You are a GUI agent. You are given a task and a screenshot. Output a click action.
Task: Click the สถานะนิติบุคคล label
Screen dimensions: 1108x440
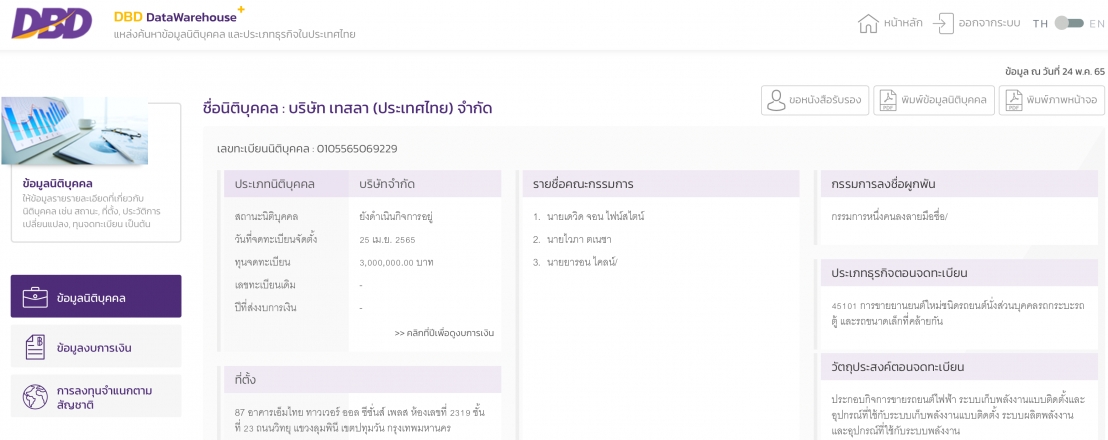(x=266, y=216)
